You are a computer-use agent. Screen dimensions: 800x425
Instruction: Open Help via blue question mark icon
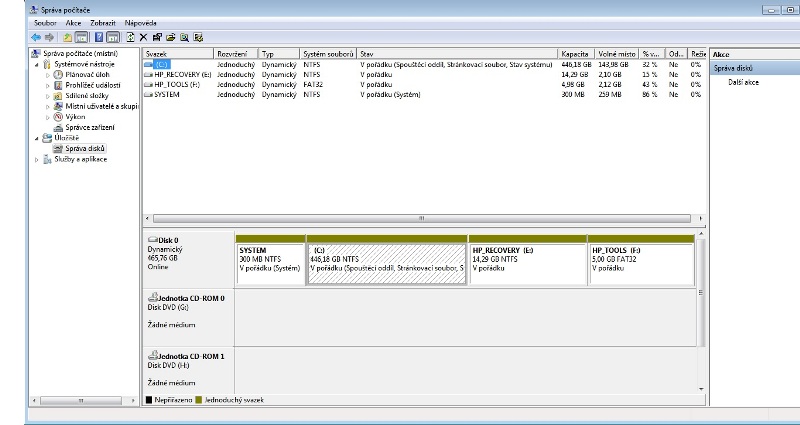click(x=99, y=37)
